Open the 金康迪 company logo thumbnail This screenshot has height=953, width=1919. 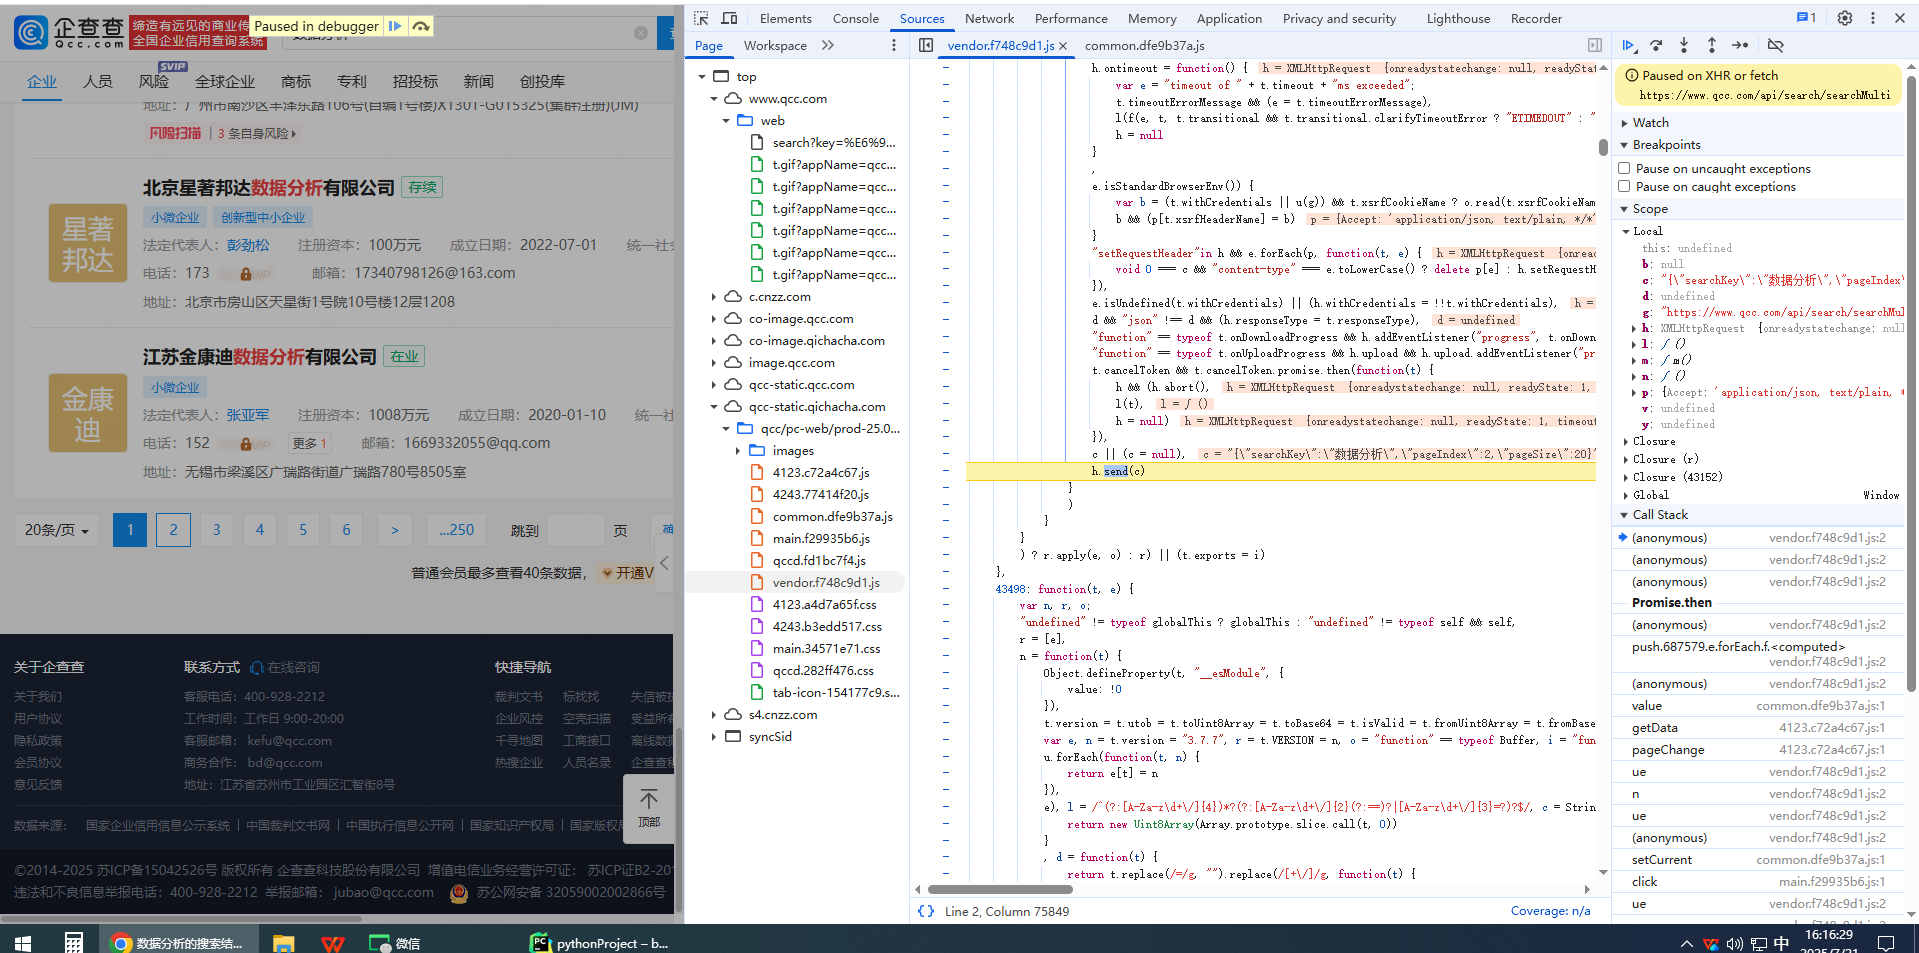[x=88, y=413]
